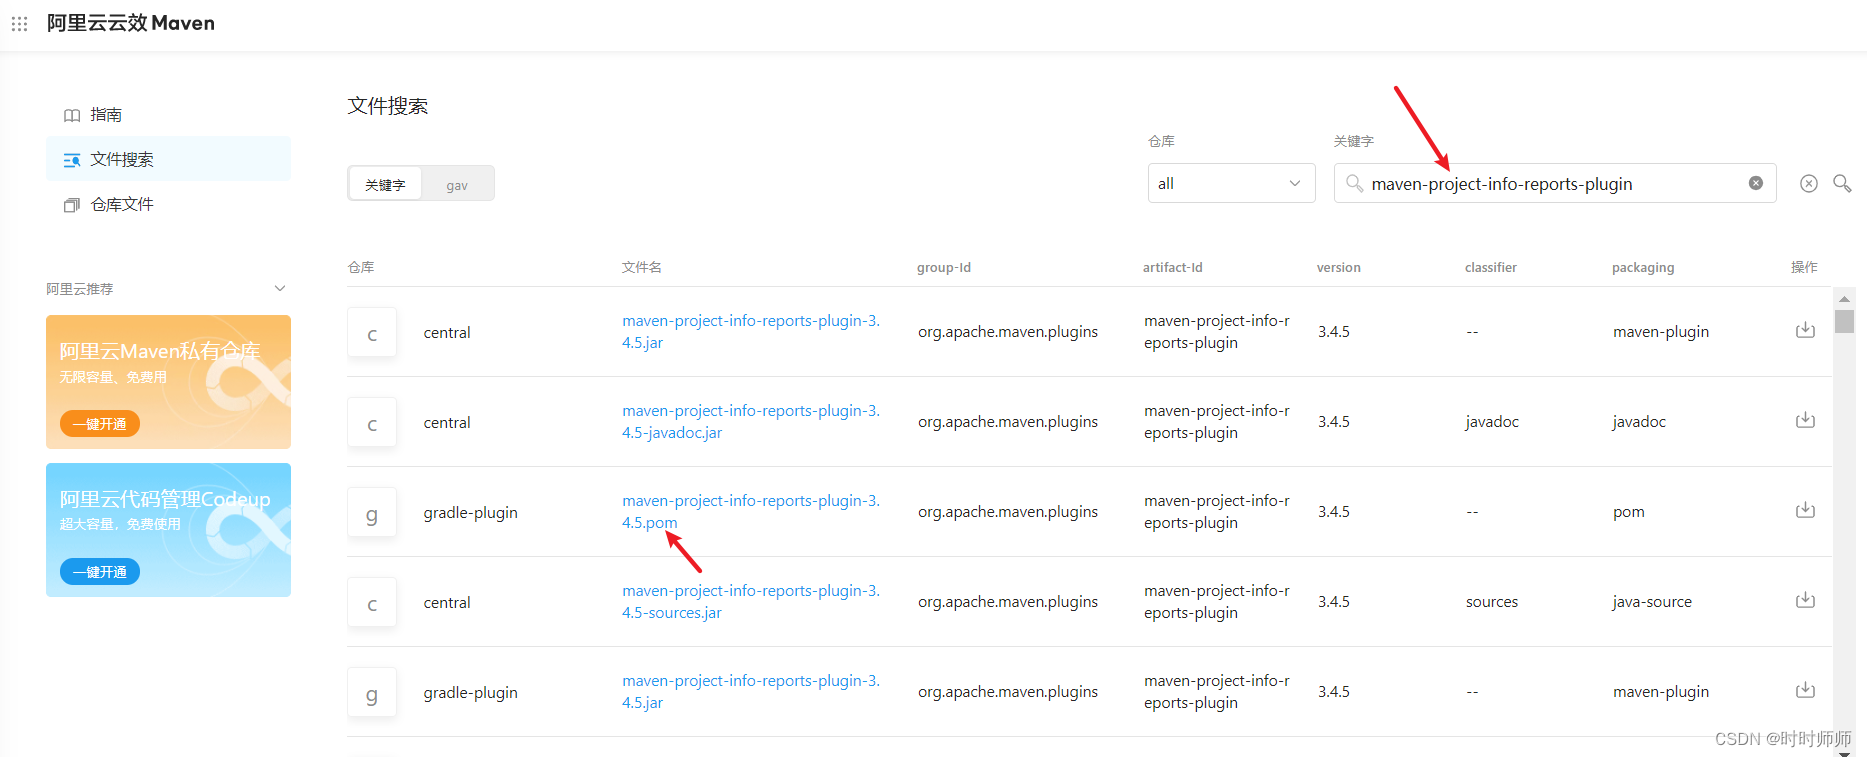Click 'gradle-plugin' repository name in pom row
Image resolution: width=1867 pixels, height=757 pixels.
tap(470, 513)
